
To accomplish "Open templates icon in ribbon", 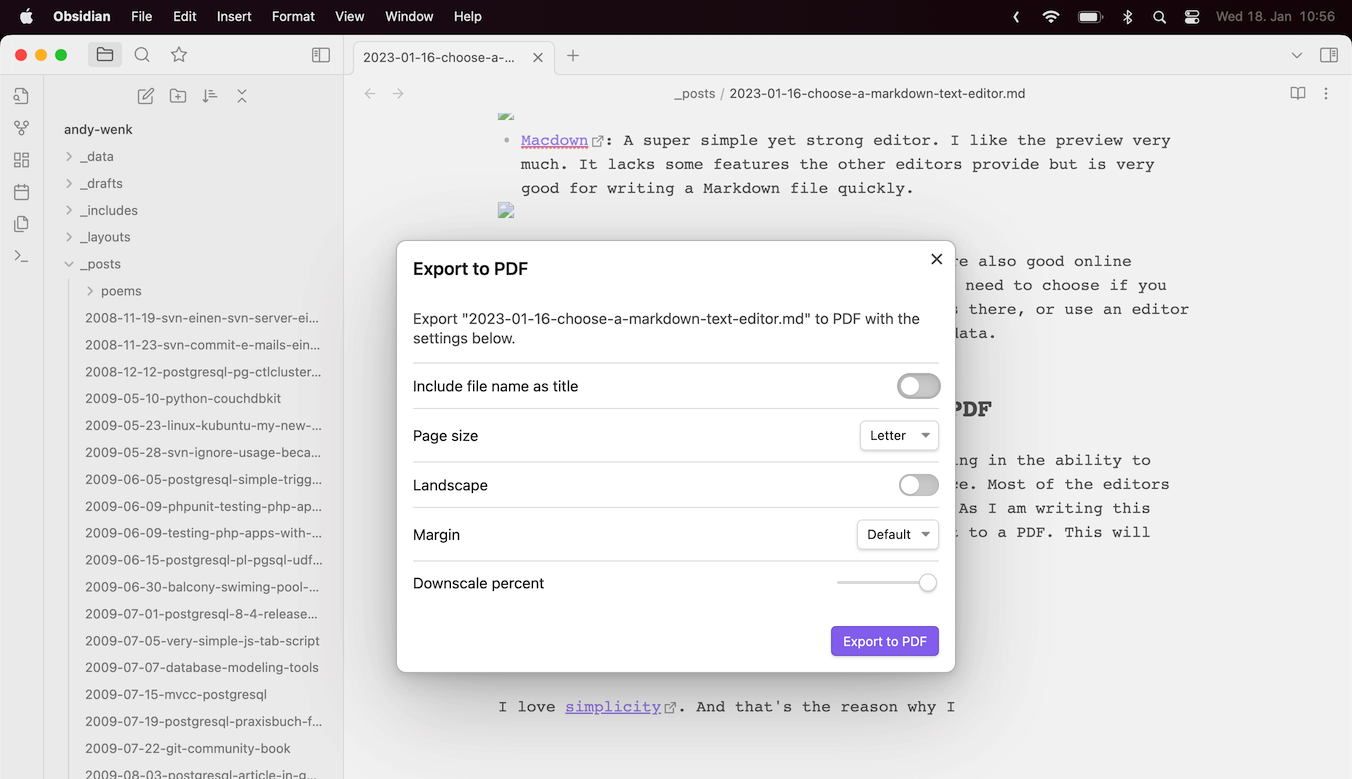I will tap(21, 224).
